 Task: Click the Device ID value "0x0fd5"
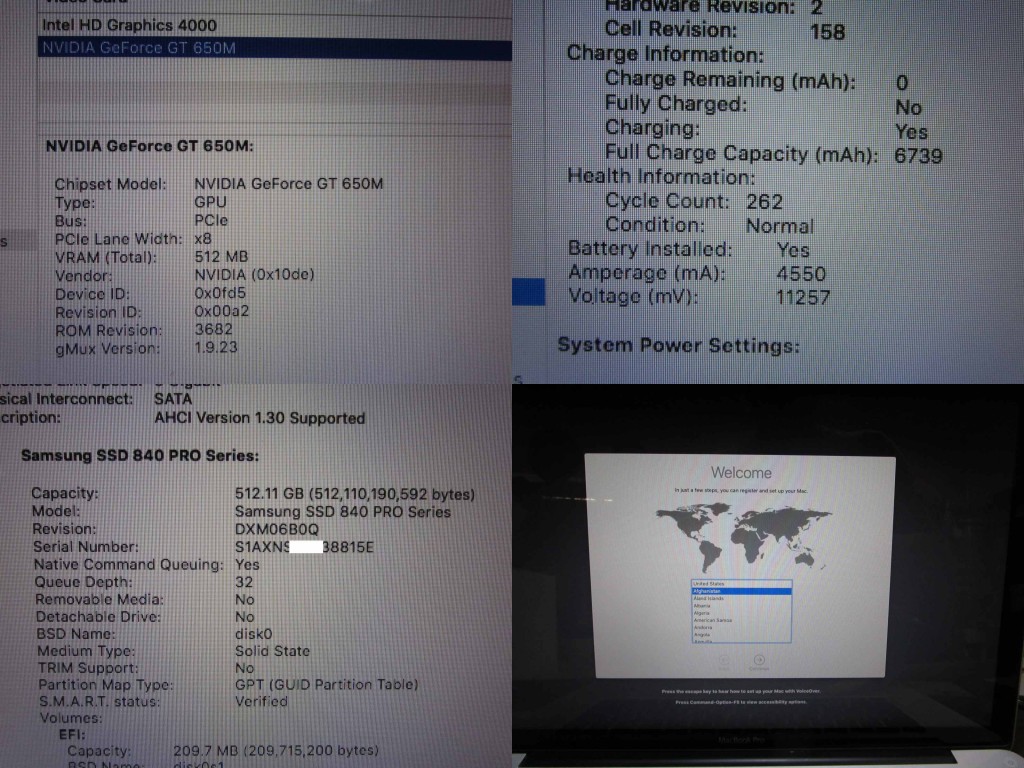[x=220, y=293]
